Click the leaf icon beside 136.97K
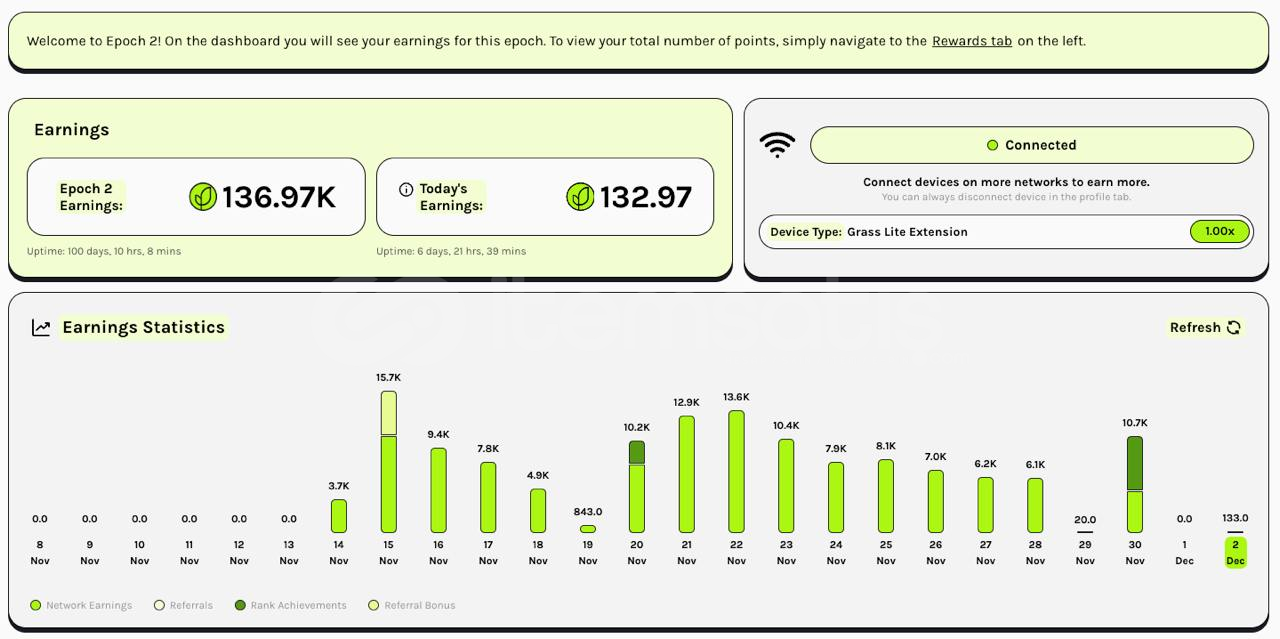The height and width of the screenshot is (639, 1280). pyautogui.click(x=203, y=197)
